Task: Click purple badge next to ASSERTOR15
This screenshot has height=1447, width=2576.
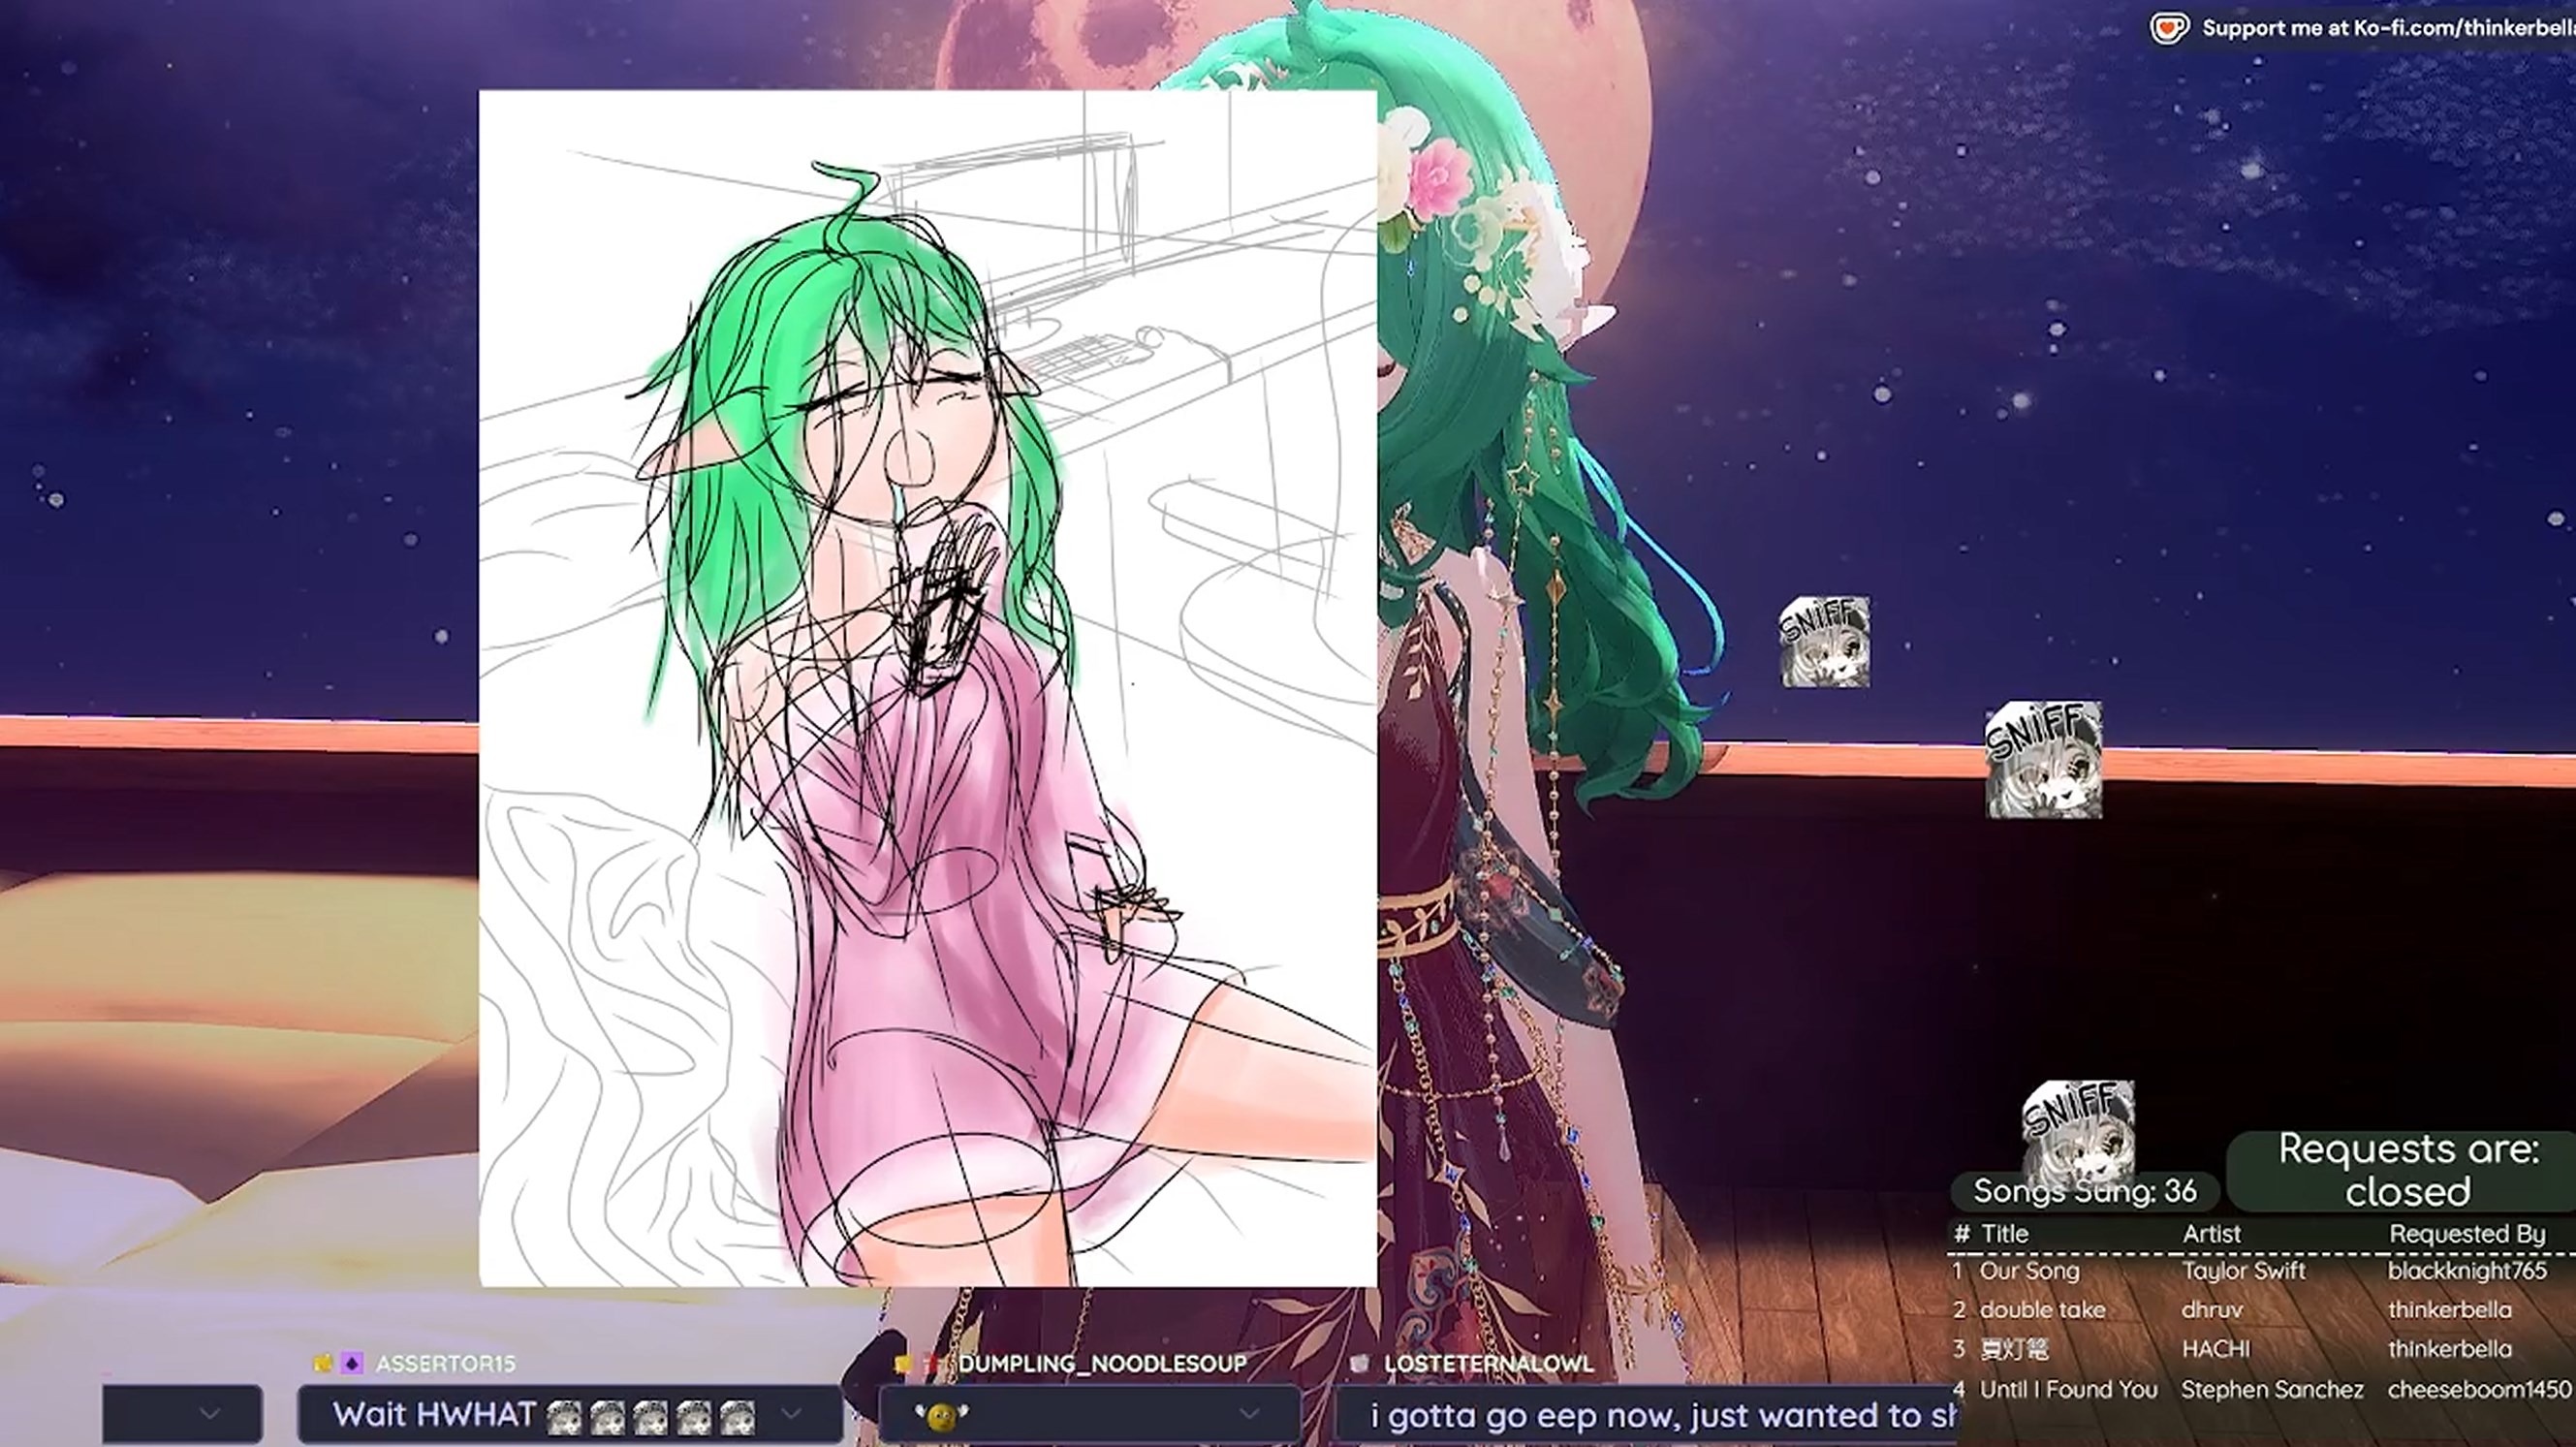Action: tap(352, 1363)
